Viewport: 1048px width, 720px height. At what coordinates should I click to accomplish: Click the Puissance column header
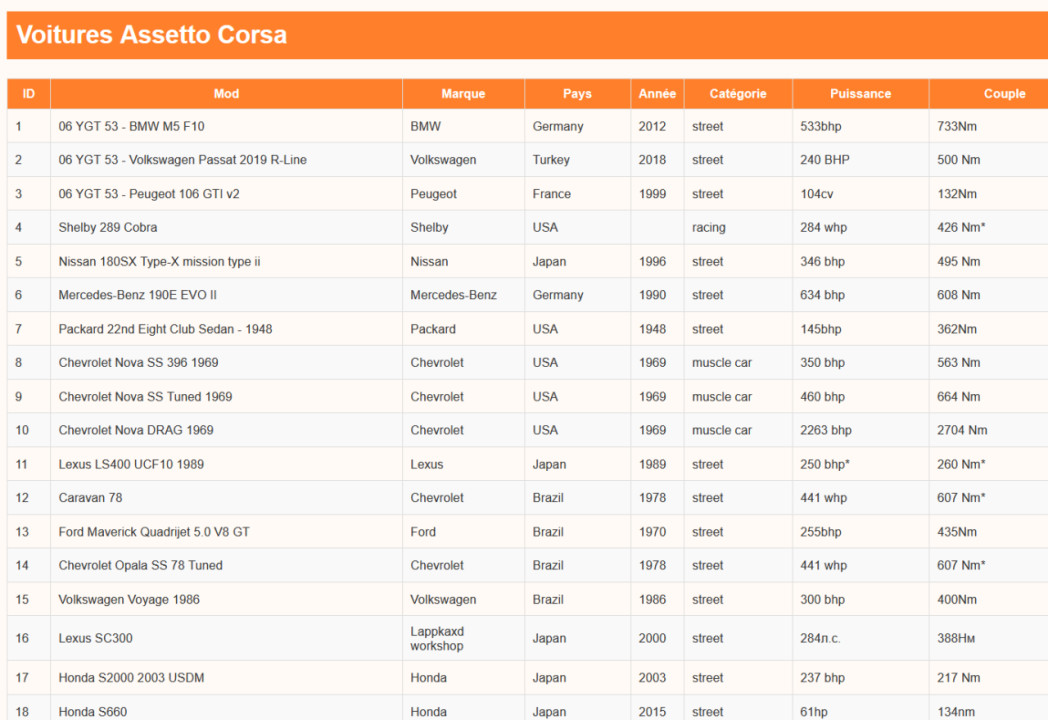coord(860,94)
